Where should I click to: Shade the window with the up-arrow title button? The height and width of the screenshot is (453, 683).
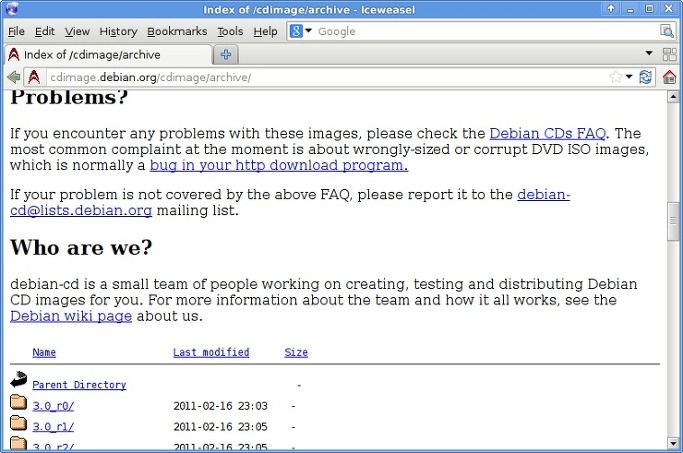[611, 9]
